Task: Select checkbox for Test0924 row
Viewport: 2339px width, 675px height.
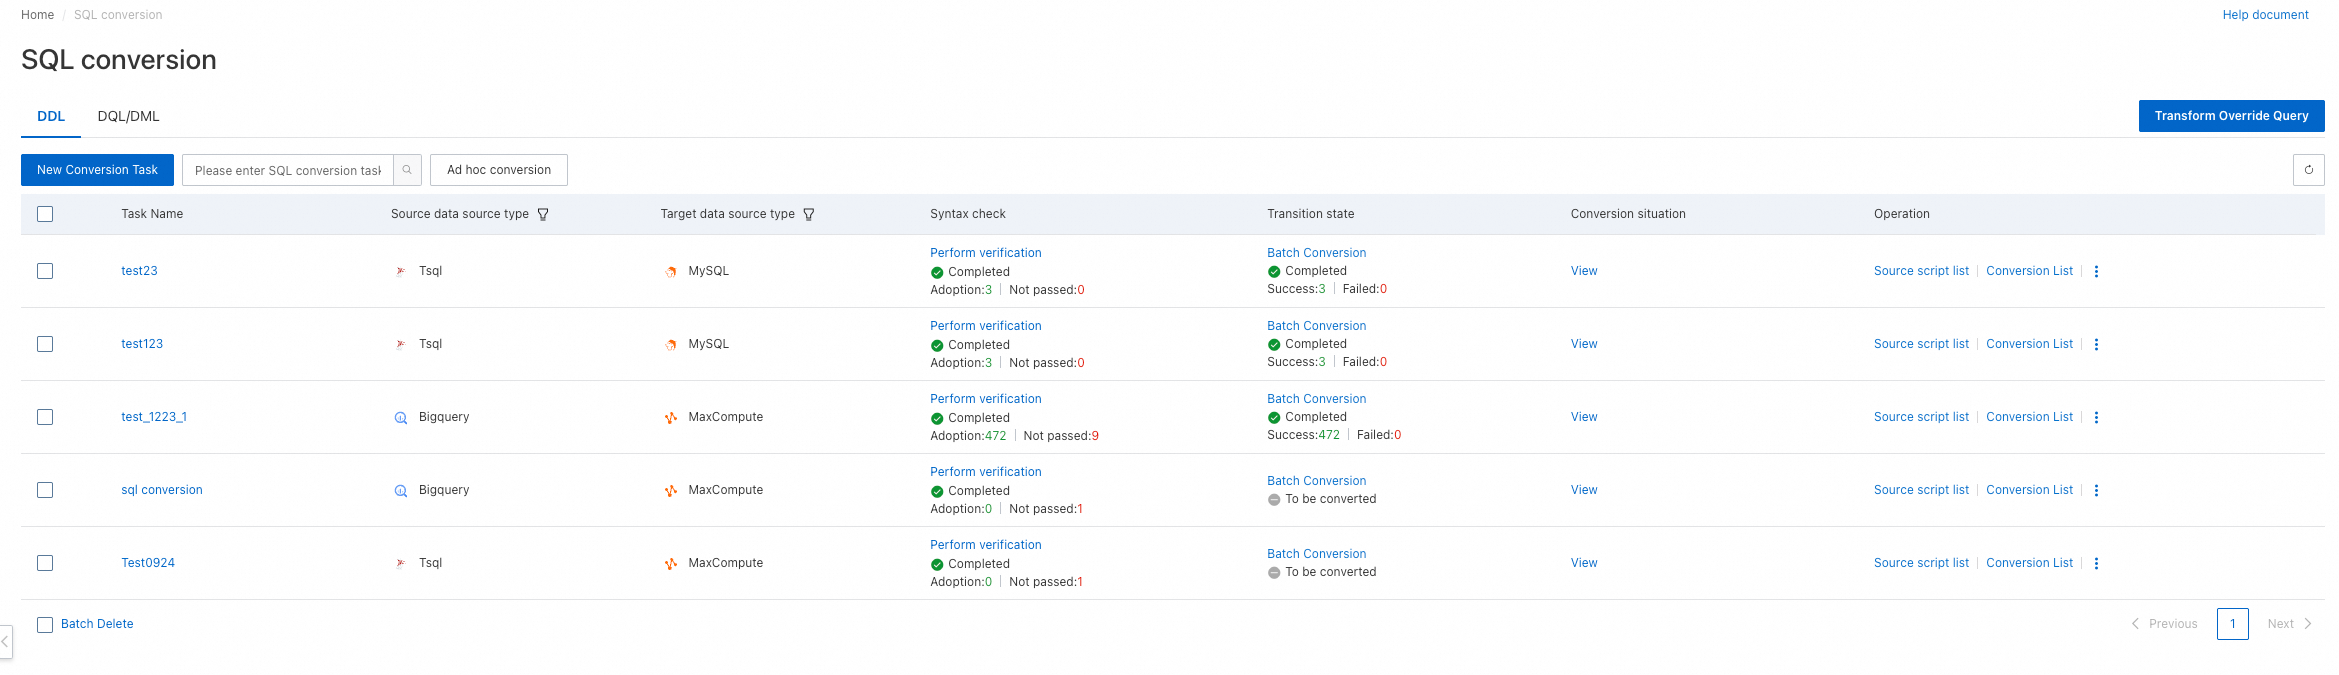Action: pos(45,563)
